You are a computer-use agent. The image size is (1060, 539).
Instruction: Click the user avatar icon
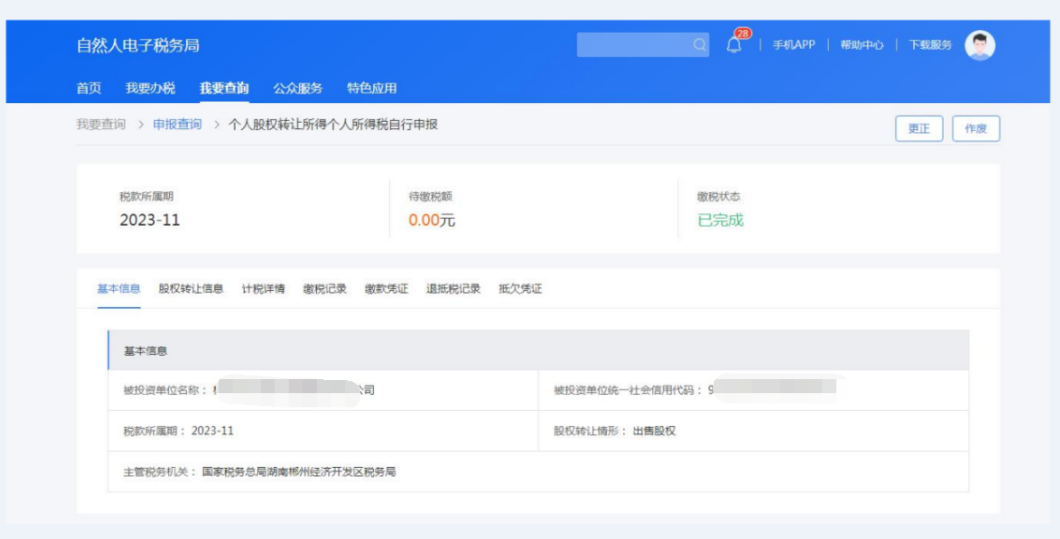(x=979, y=45)
